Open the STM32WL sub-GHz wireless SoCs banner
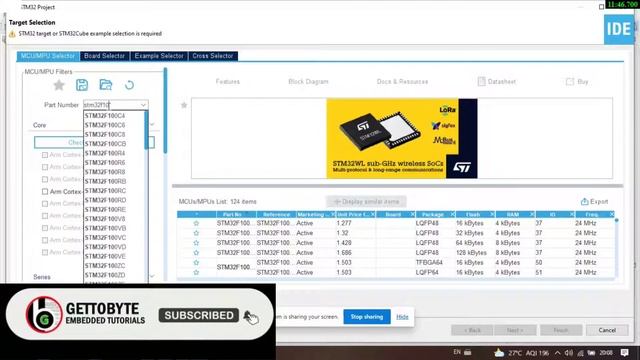This screenshot has height=360, width=640. tap(402, 138)
